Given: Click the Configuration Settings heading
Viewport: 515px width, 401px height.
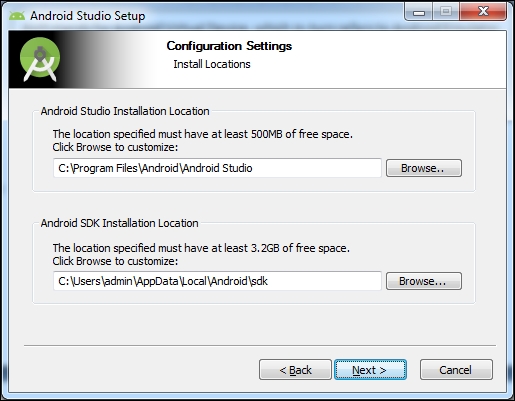Looking at the screenshot, I should click(229, 46).
